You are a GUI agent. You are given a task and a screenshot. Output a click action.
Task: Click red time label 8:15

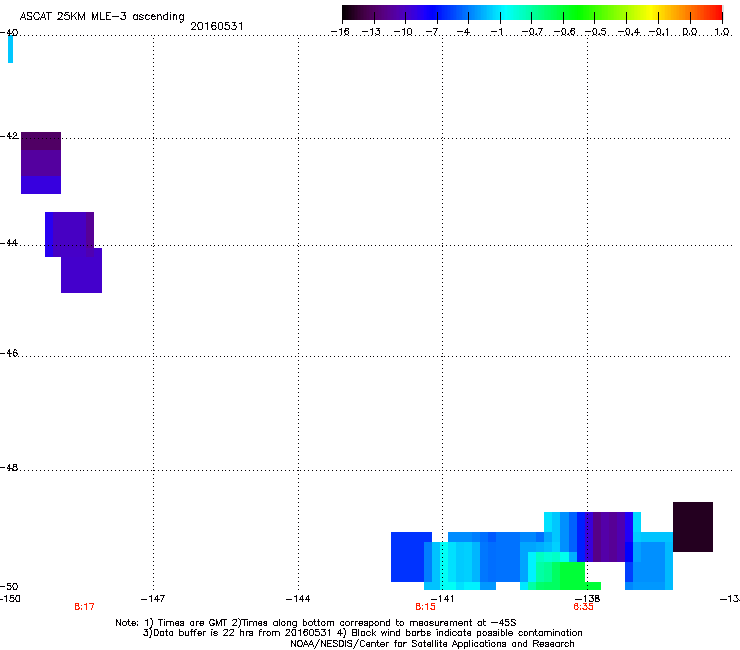[425, 607]
